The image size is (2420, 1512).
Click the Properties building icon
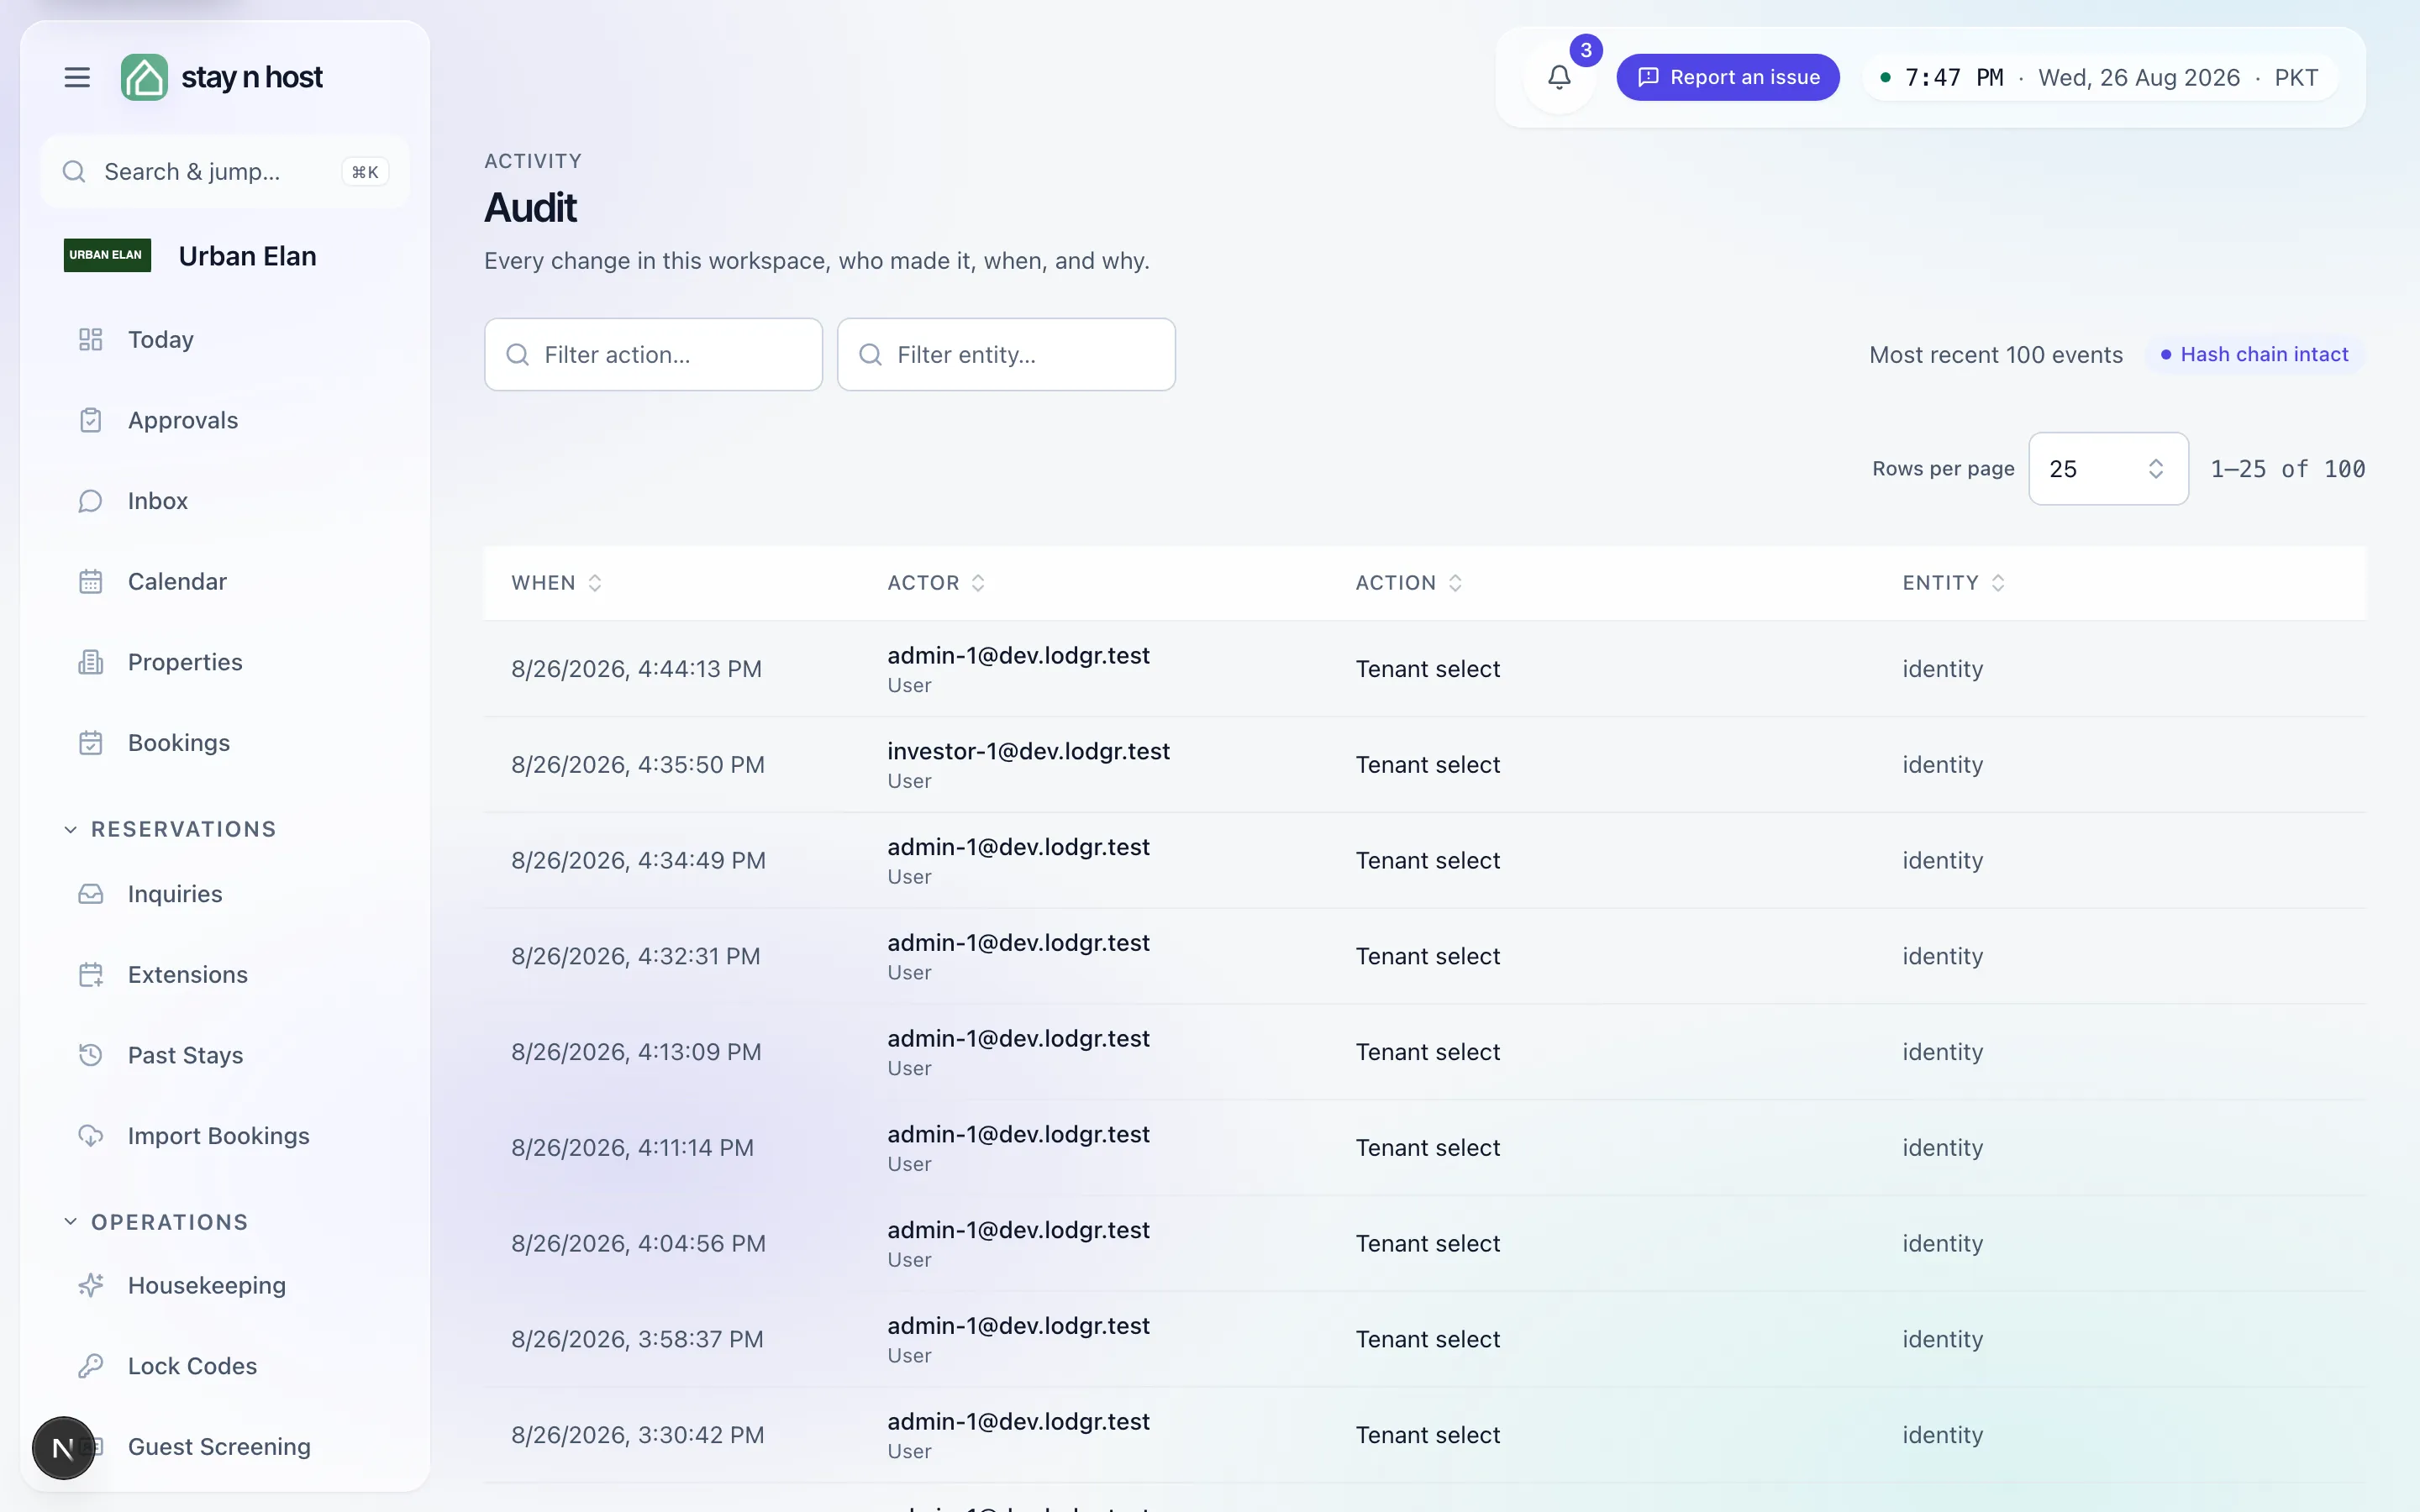(91, 662)
